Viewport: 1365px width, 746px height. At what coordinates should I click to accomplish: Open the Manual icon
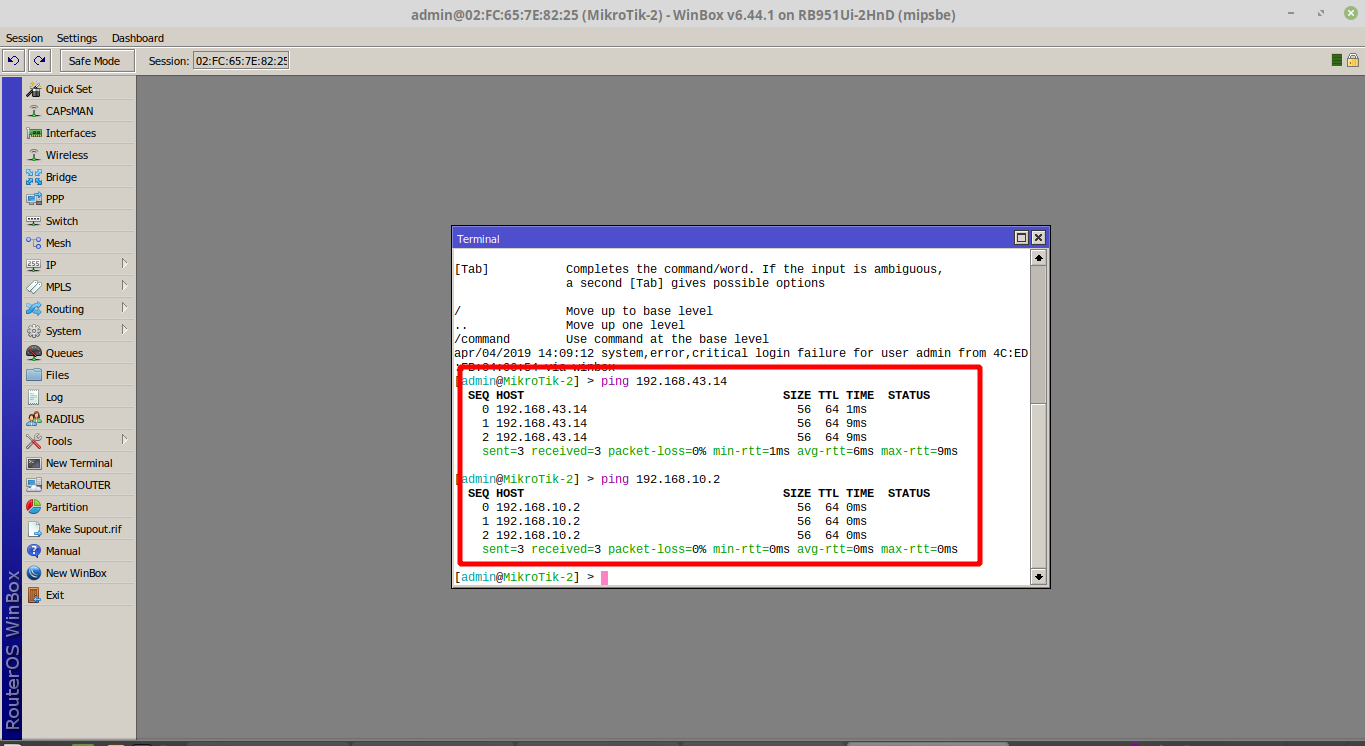(x=34, y=551)
